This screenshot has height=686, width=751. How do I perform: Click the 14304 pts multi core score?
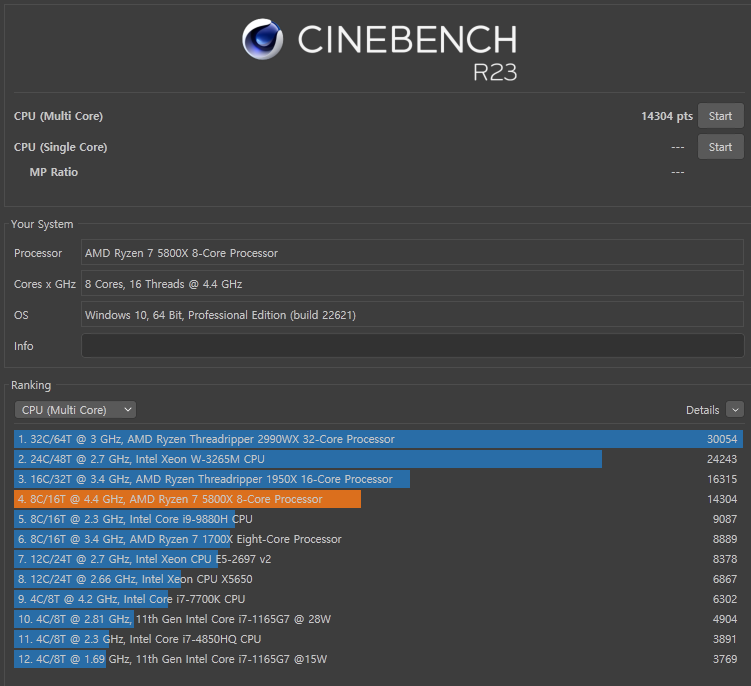[667, 116]
